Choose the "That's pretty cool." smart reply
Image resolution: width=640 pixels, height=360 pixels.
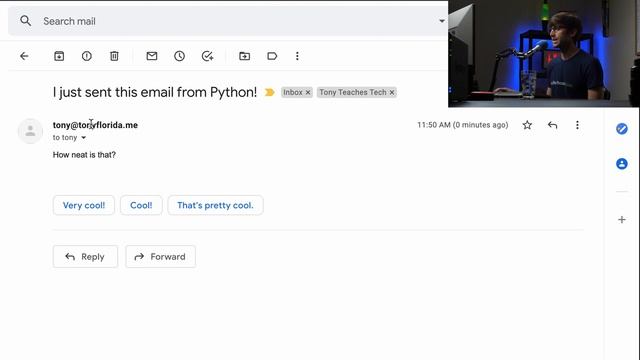216,205
